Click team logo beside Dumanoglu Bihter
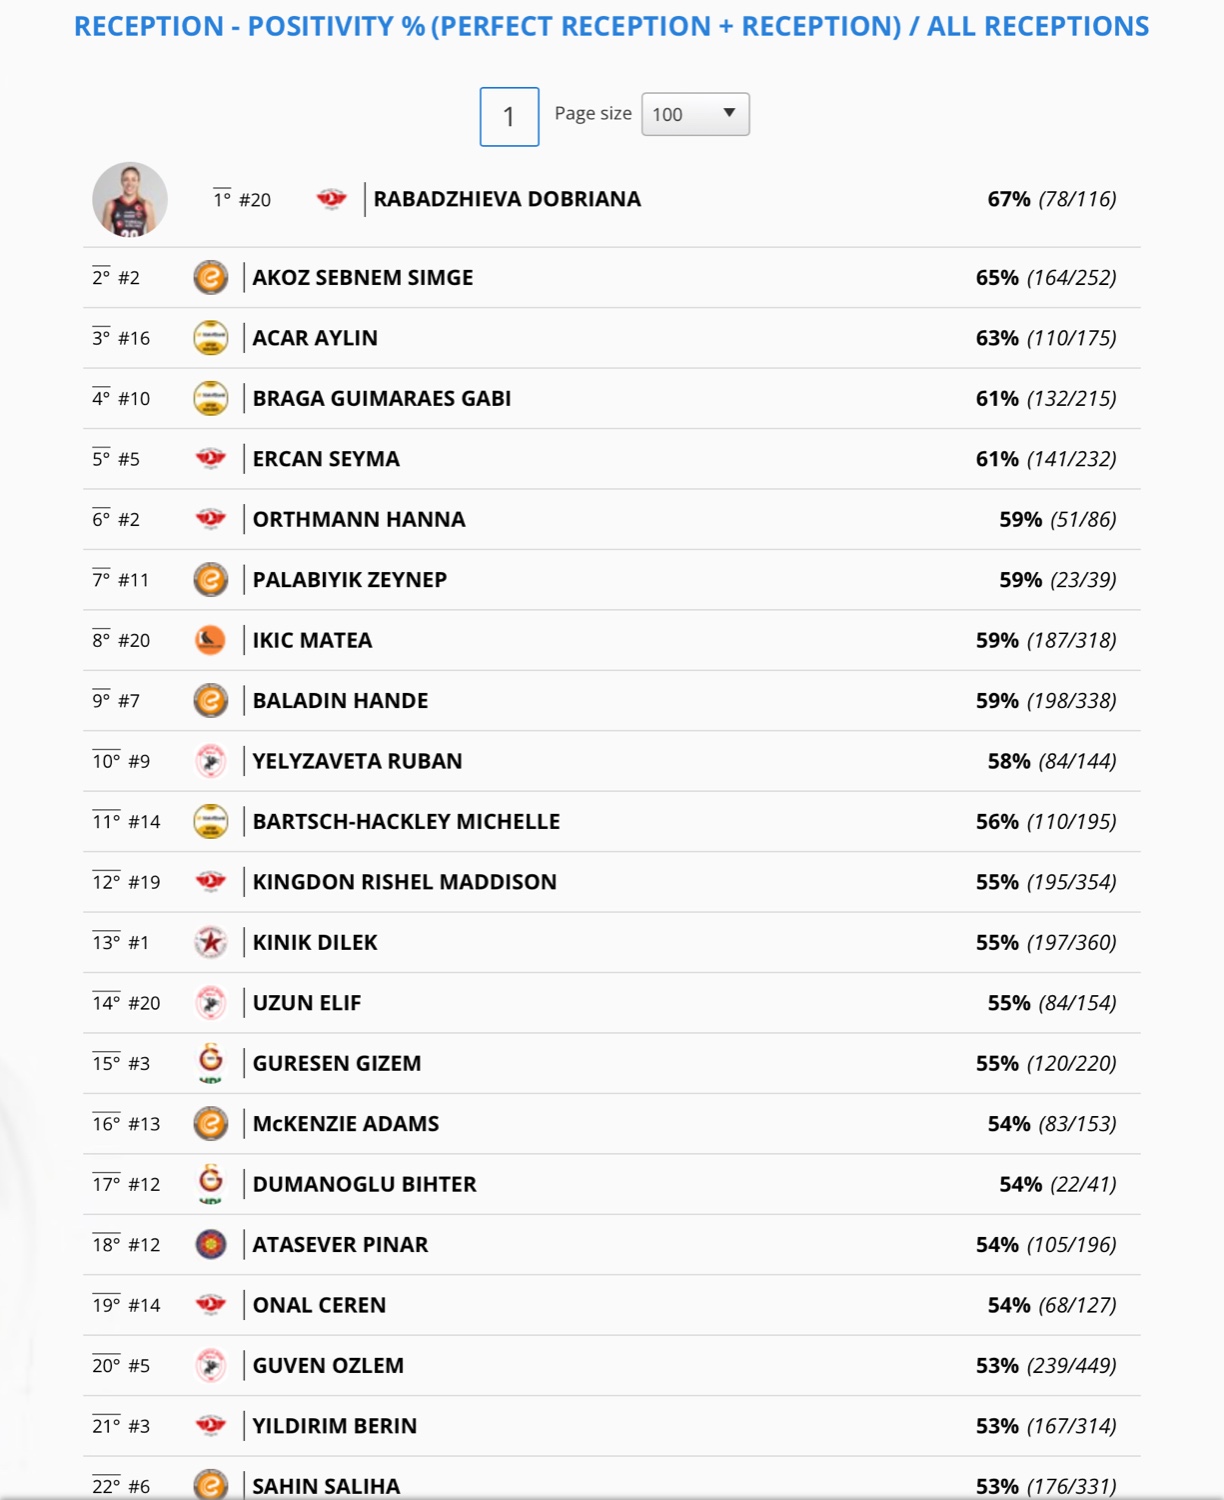 tap(210, 1184)
